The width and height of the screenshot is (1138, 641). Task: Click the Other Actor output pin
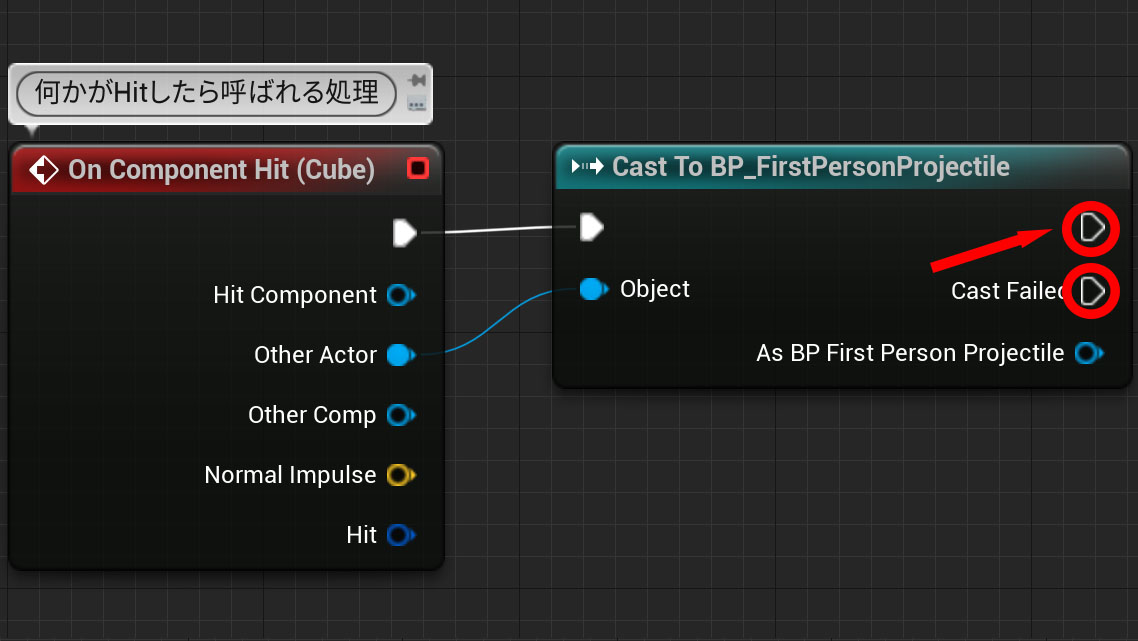point(401,355)
